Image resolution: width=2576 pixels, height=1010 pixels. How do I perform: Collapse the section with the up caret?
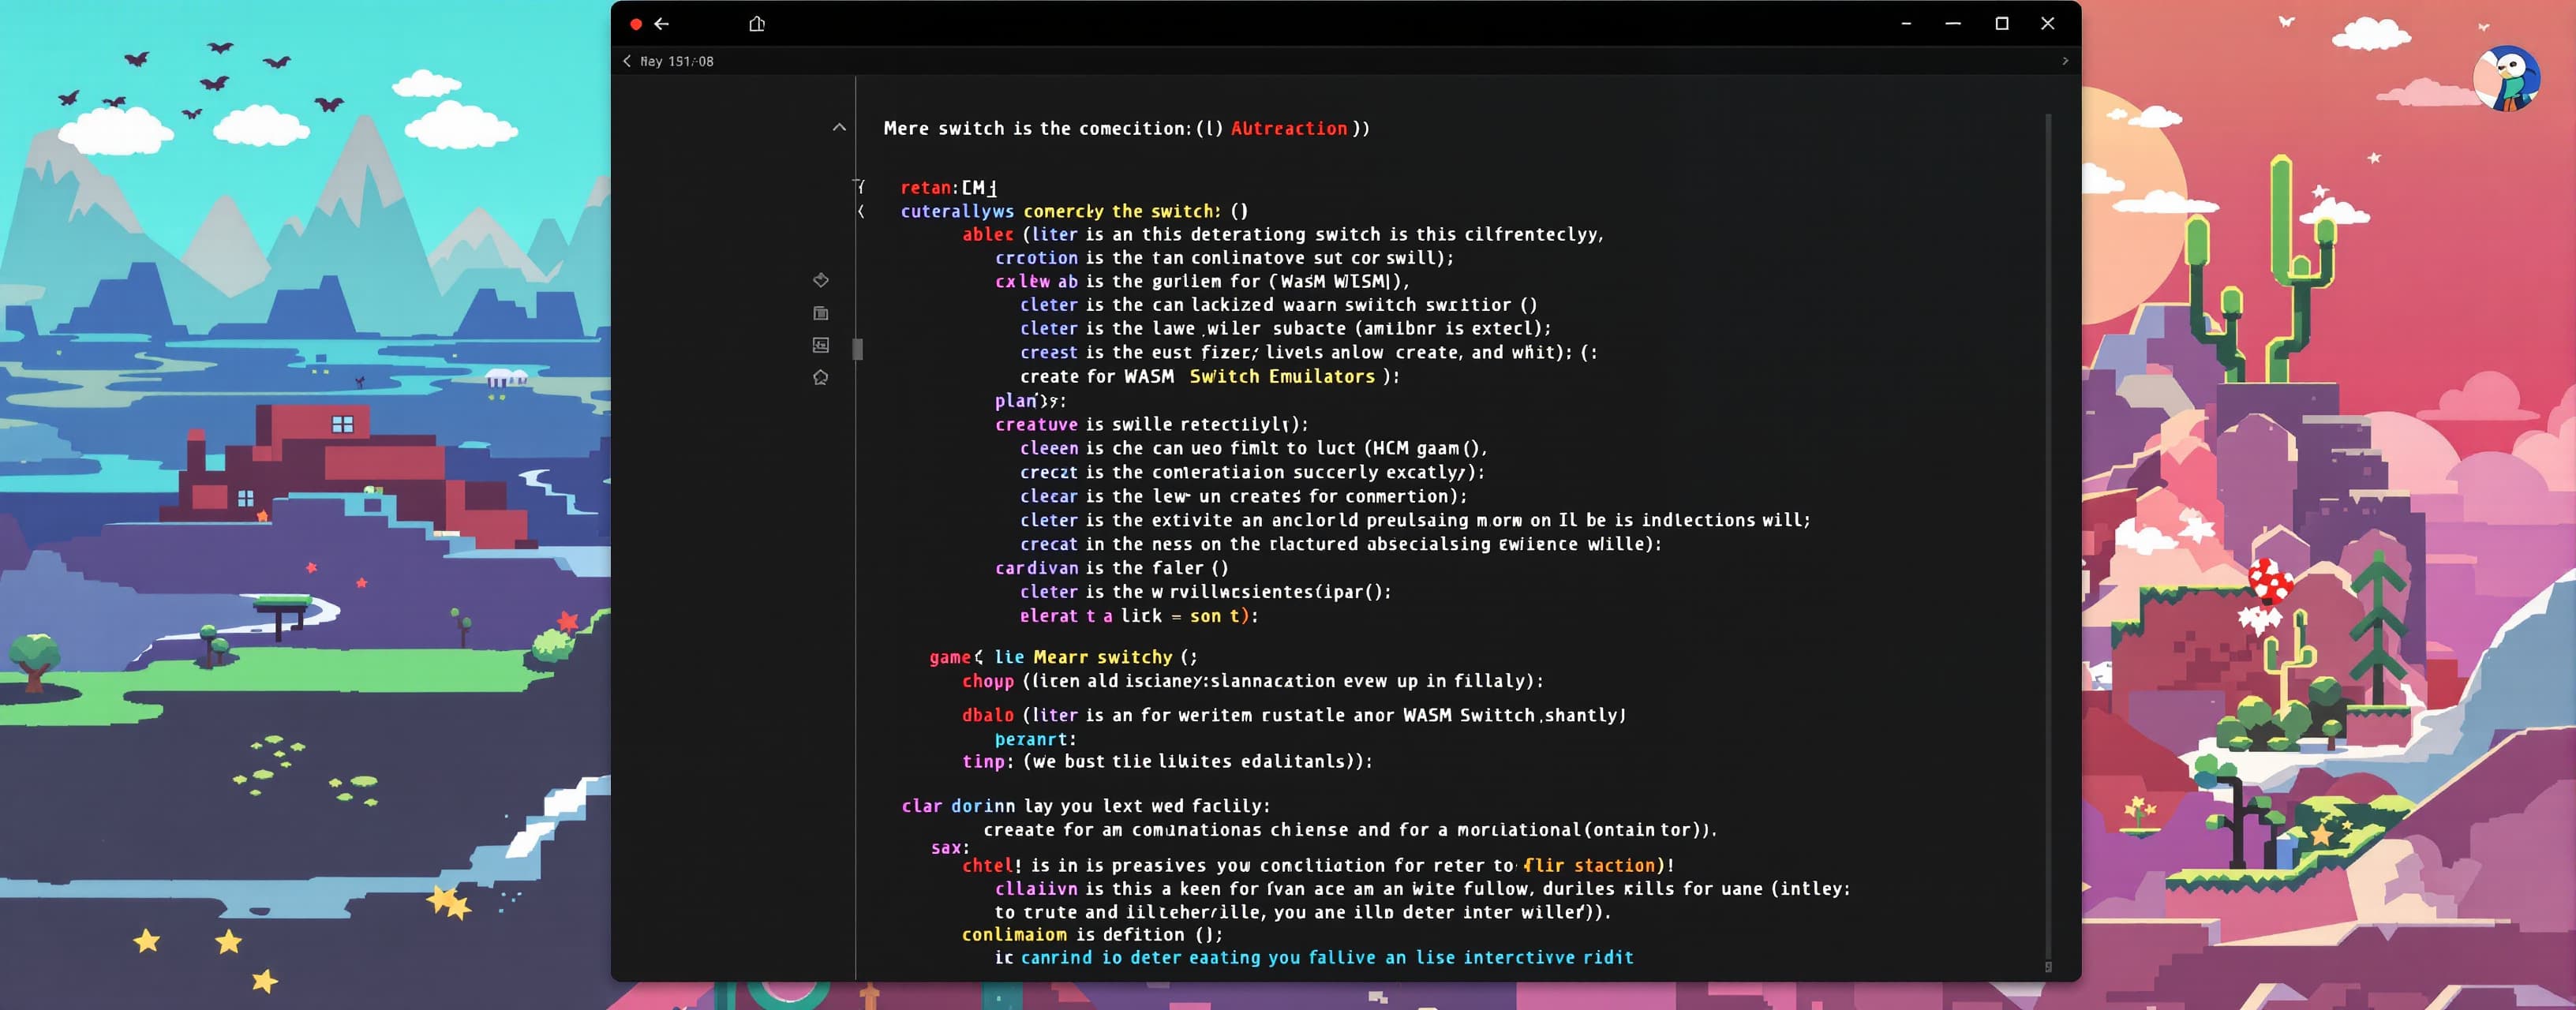[x=839, y=127]
